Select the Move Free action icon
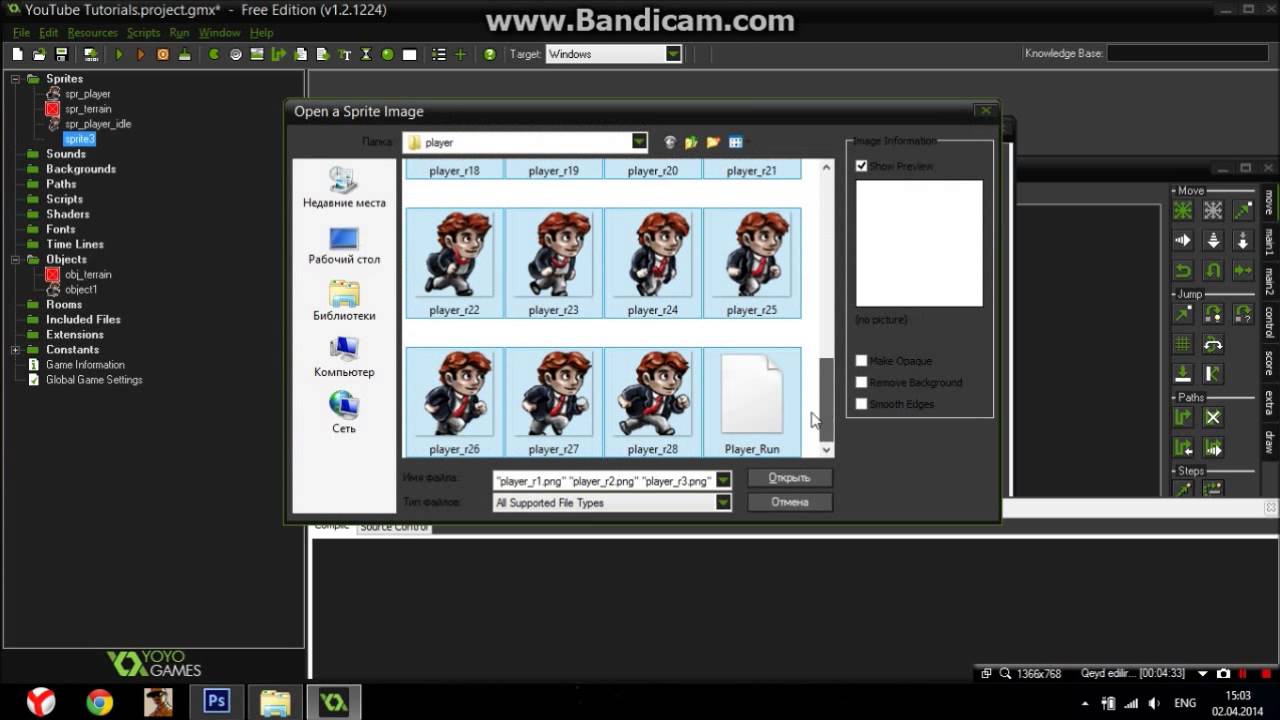1280x720 pixels. (x=1213, y=210)
